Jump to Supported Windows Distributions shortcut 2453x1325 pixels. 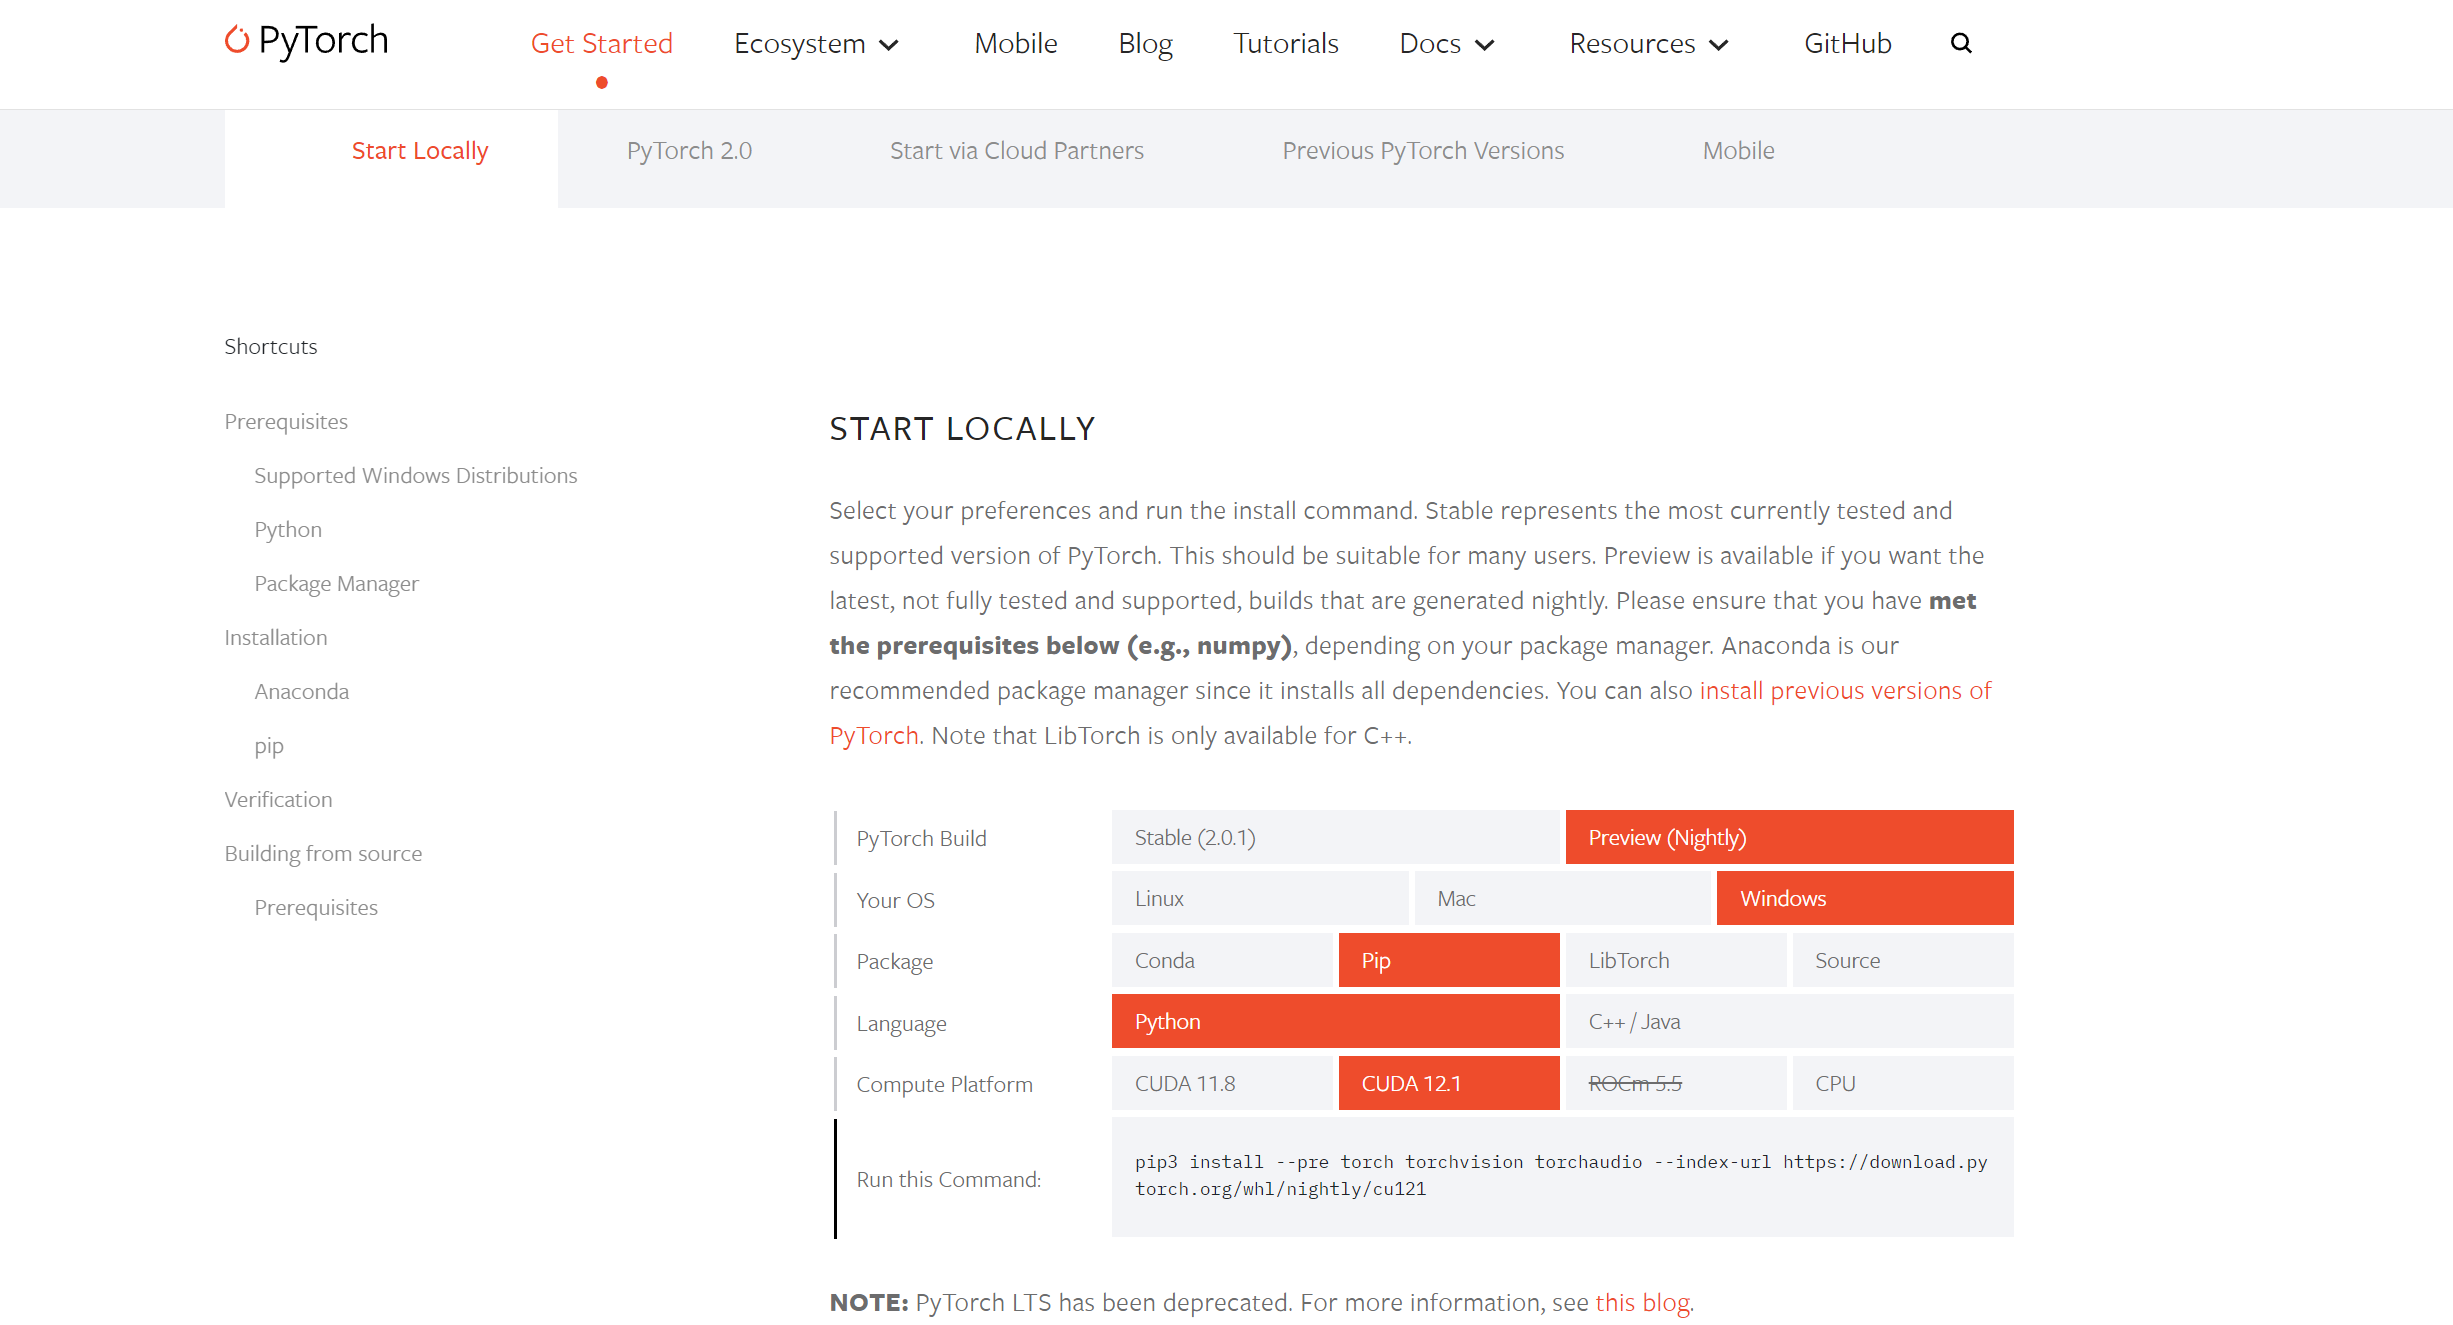coord(416,475)
